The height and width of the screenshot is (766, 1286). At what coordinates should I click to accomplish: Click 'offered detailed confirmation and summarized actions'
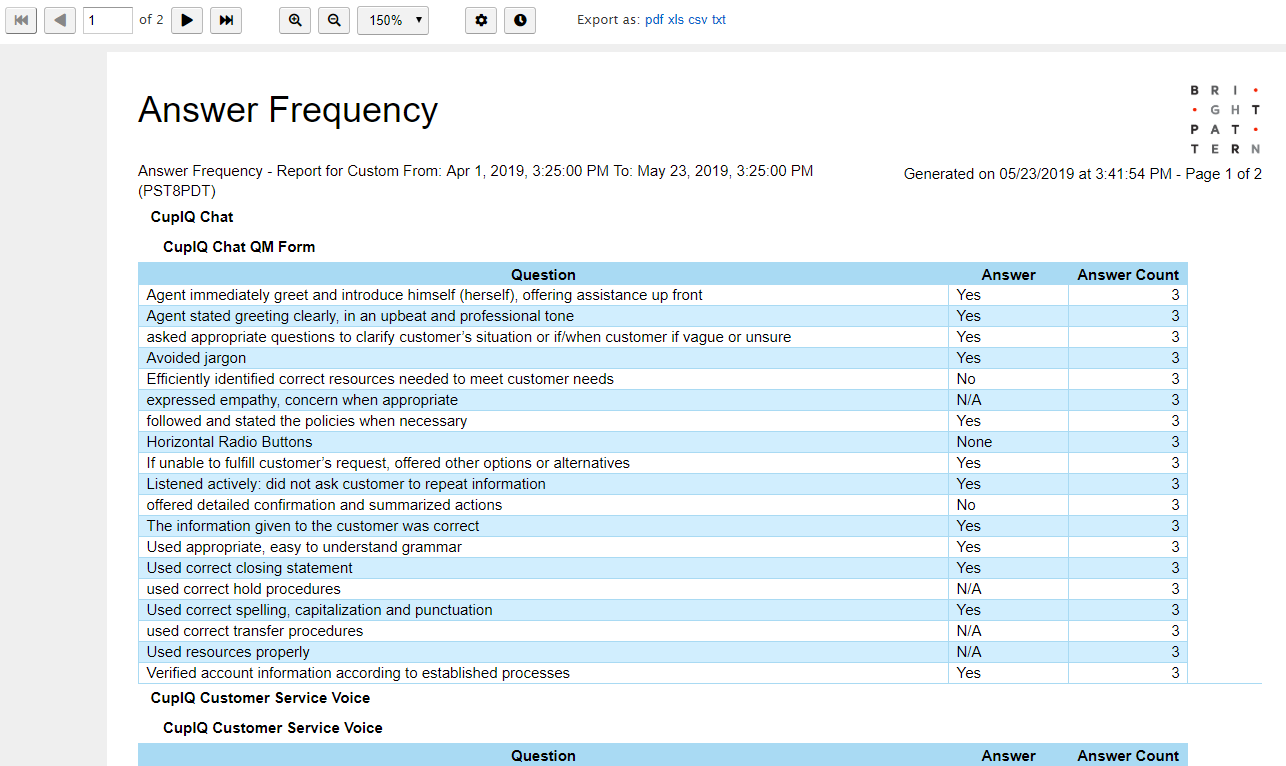[x=324, y=505]
